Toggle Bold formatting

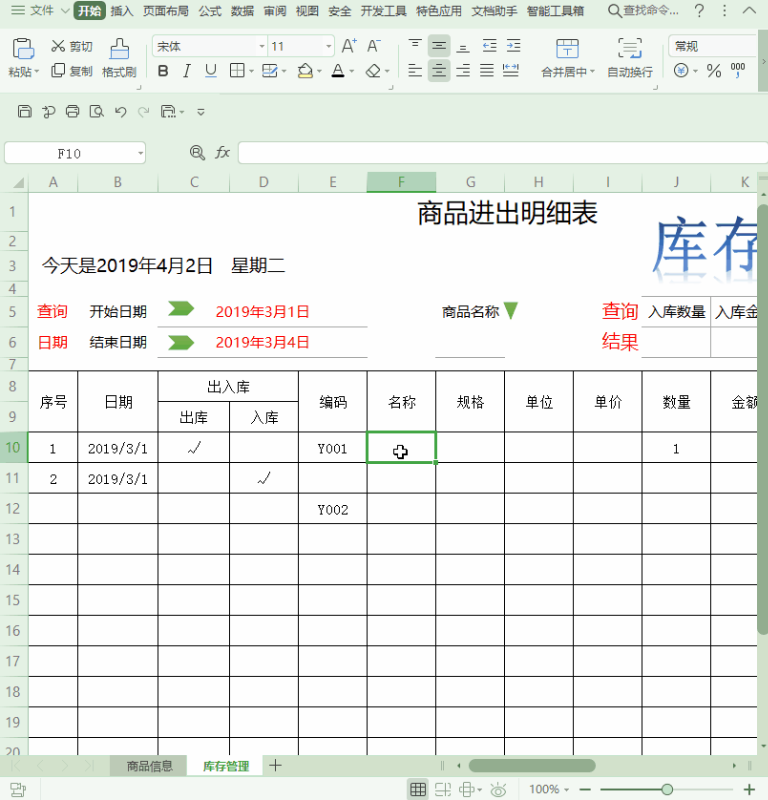tap(163, 70)
